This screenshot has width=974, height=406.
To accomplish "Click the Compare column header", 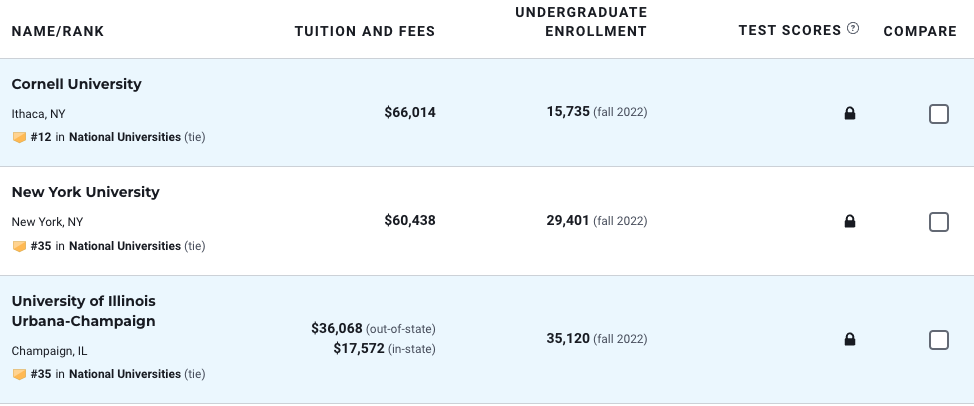I will click(920, 31).
